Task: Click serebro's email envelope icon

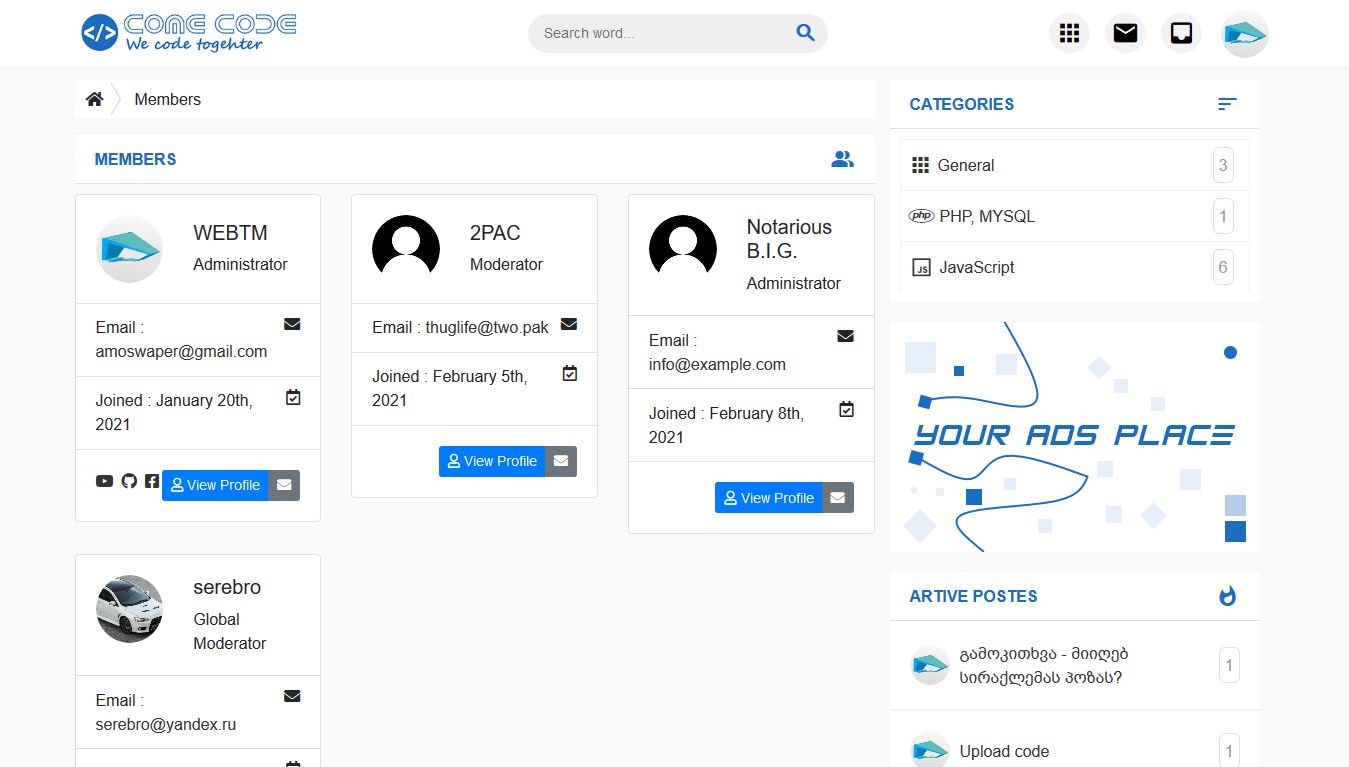Action: [x=292, y=696]
